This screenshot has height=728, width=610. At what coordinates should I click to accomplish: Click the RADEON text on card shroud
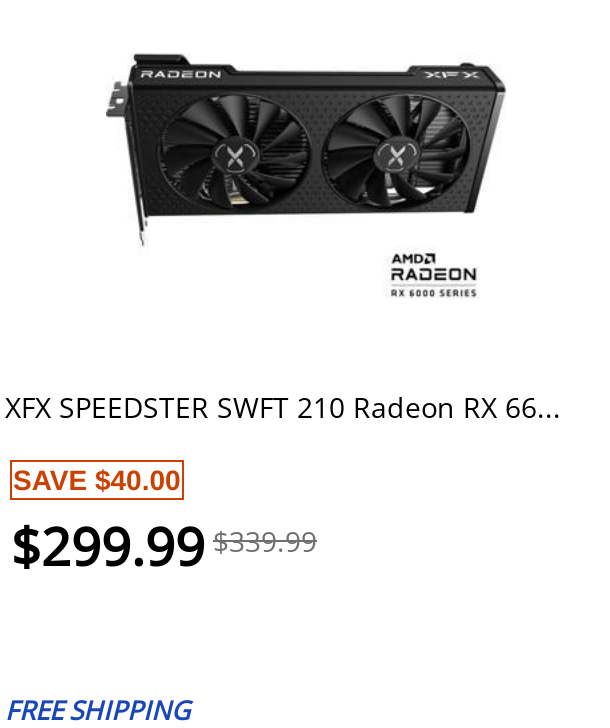[x=181, y=74]
